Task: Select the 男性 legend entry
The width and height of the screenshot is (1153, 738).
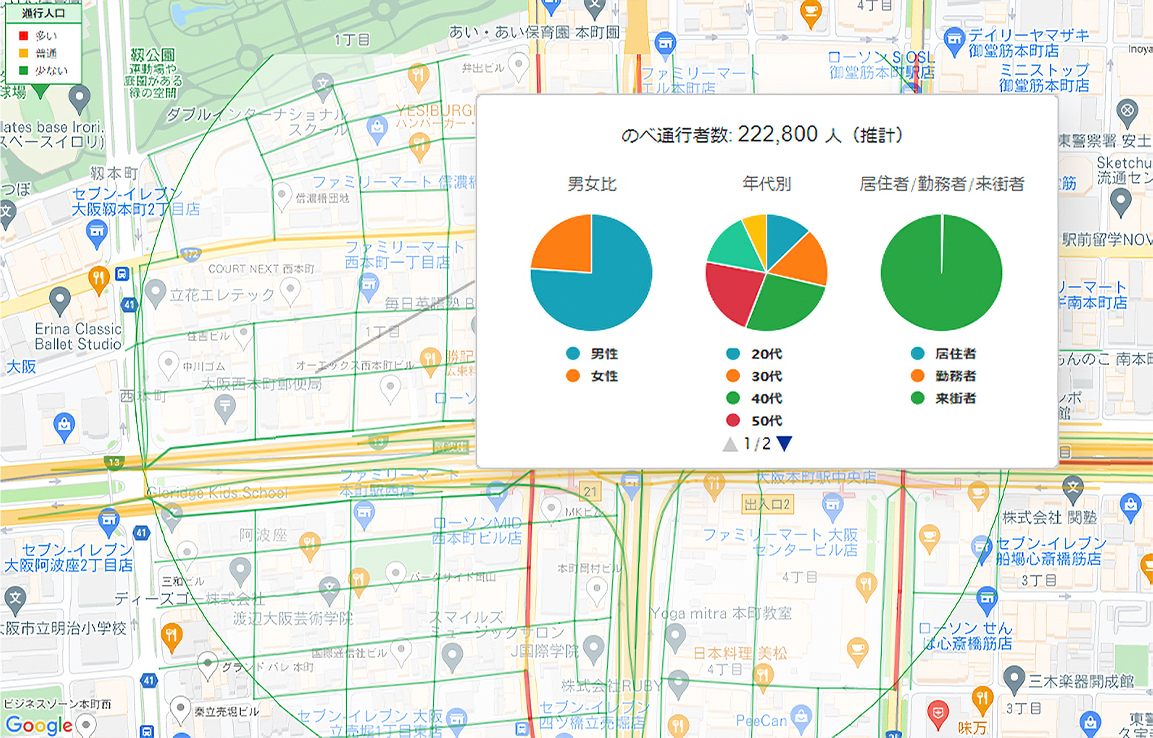Action: pyautogui.click(x=592, y=354)
